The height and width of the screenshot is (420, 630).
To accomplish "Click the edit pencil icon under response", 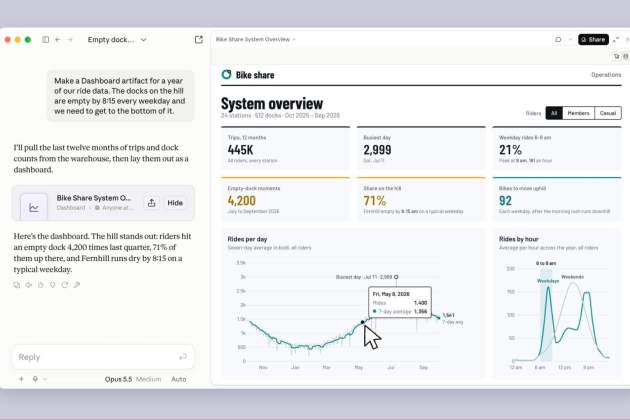I will 77,285.
